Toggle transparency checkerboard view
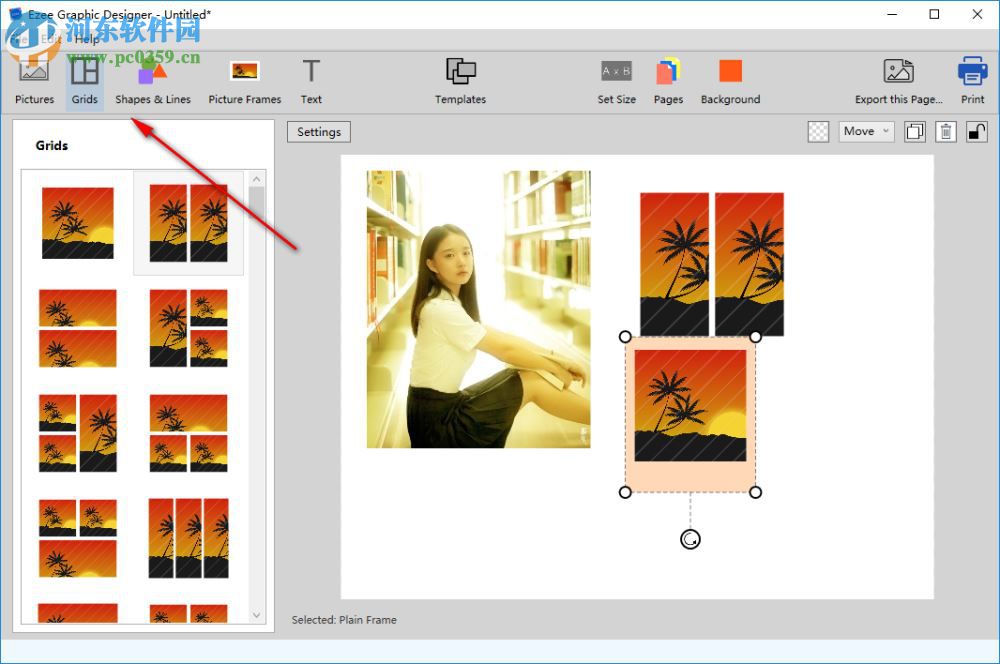The image size is (1000, 664). click(x=818, y=131)
